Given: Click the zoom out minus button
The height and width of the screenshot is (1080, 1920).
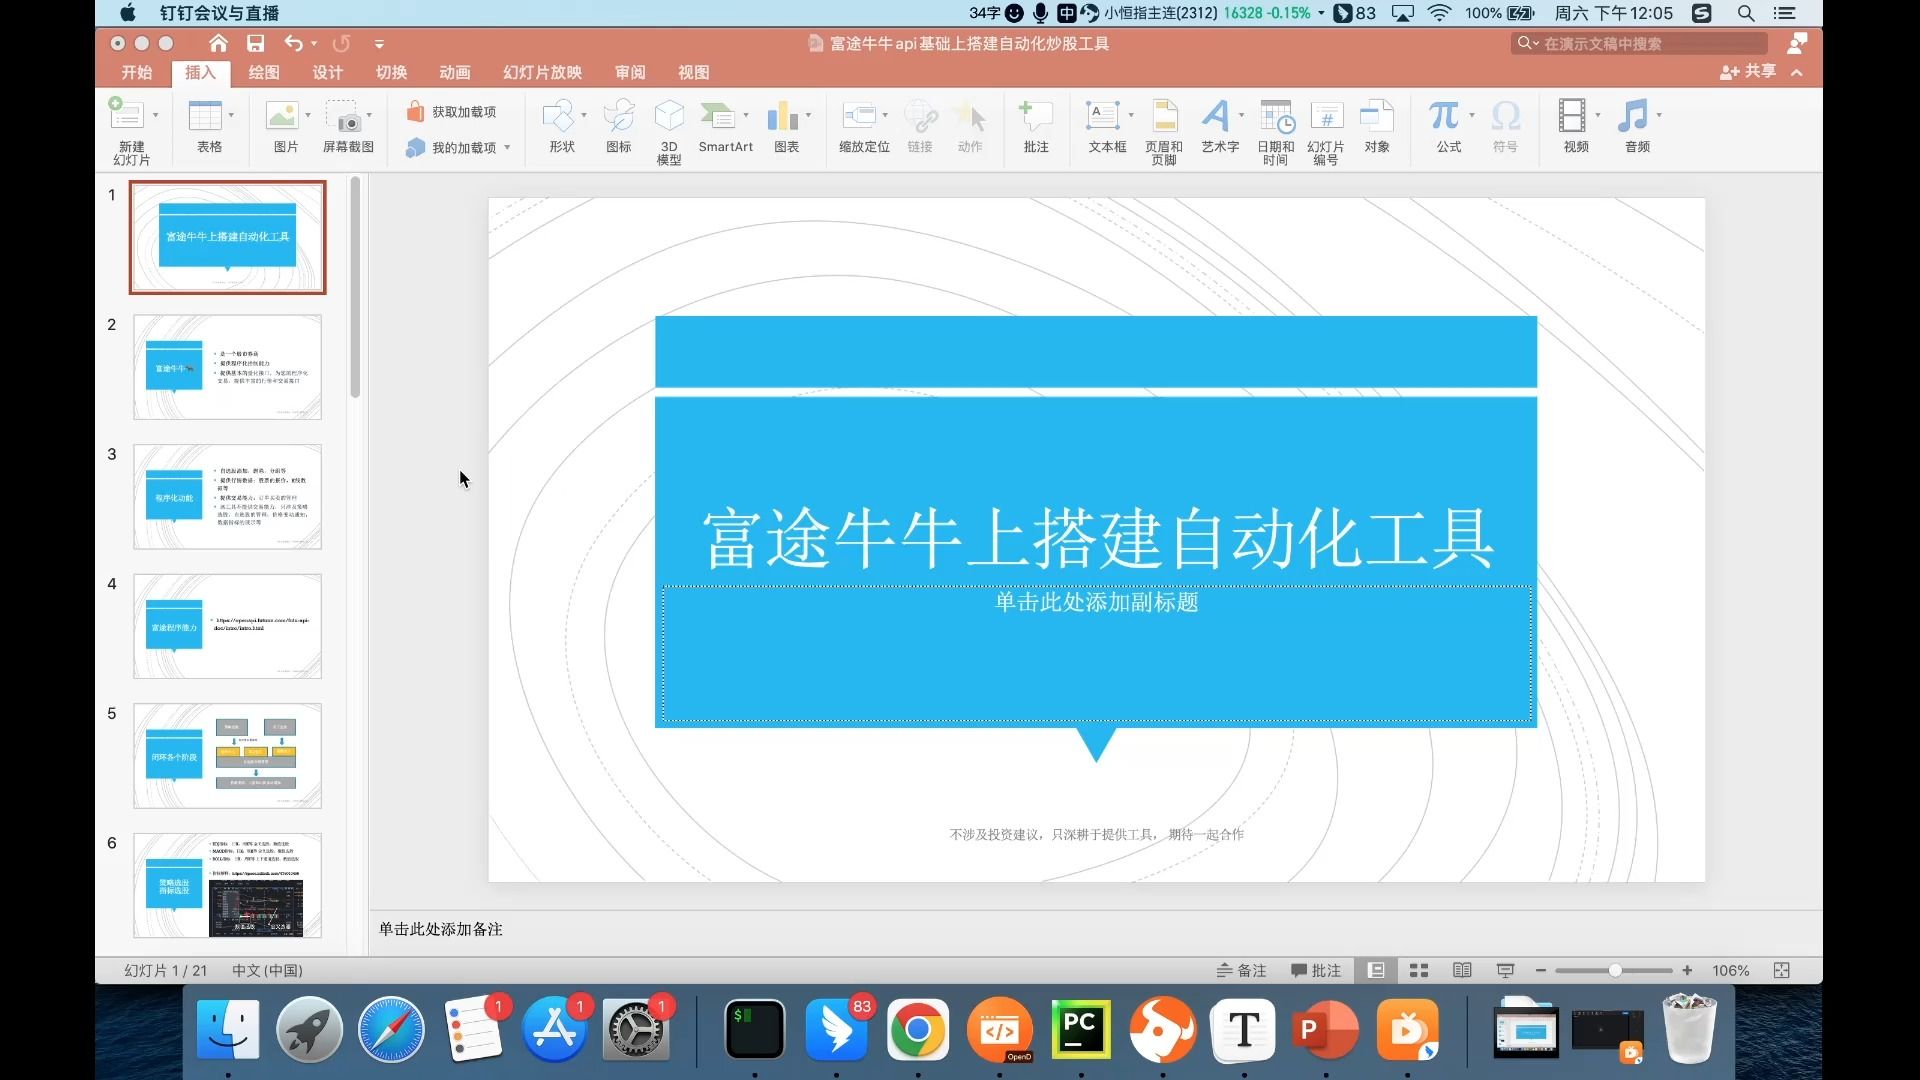Looking at the screenshot, I should 1541,971.
